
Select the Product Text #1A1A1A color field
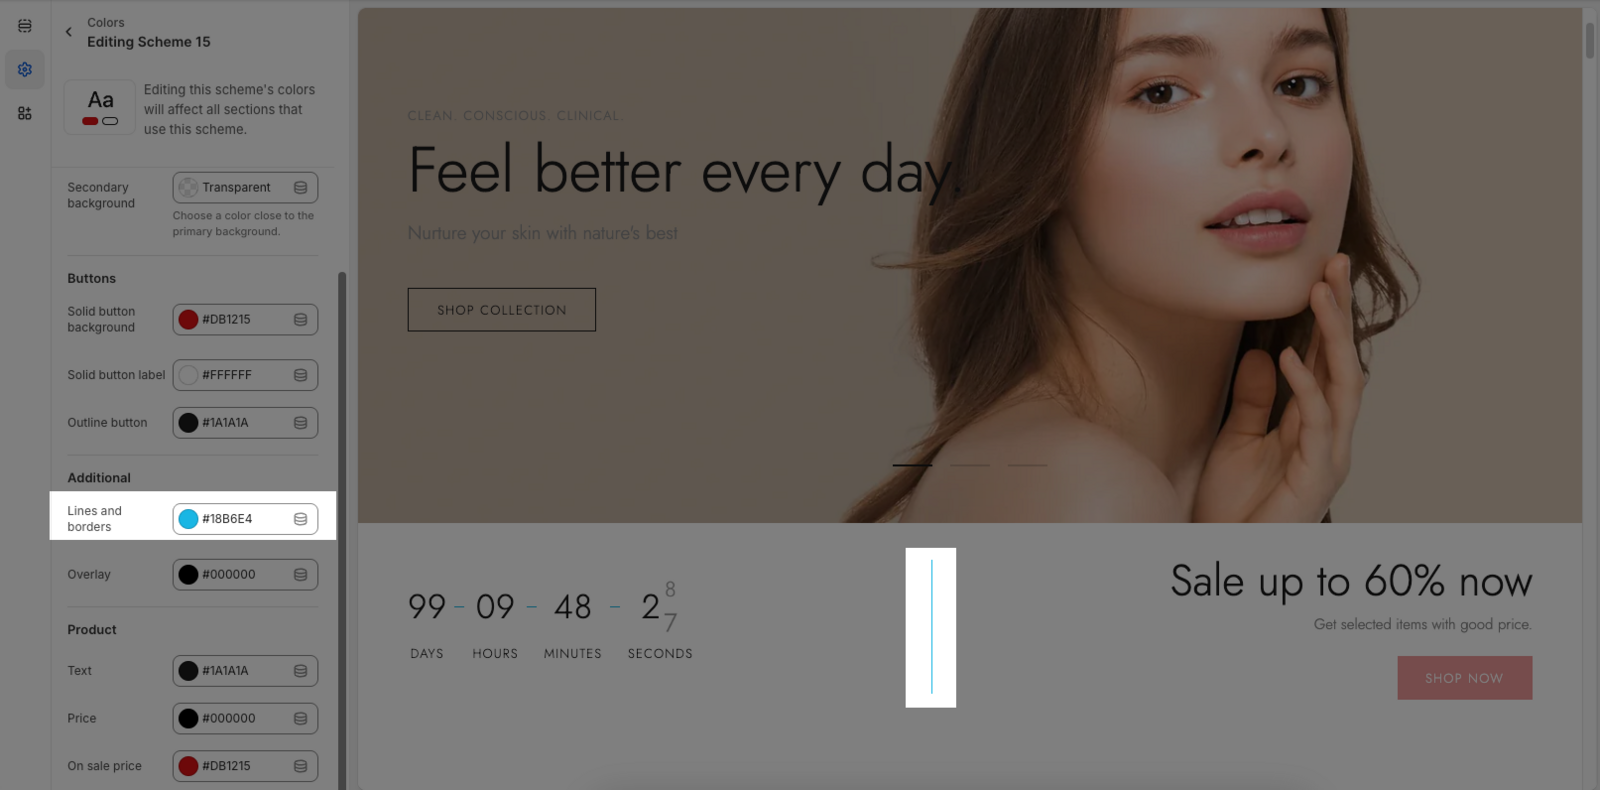[245, 671]
